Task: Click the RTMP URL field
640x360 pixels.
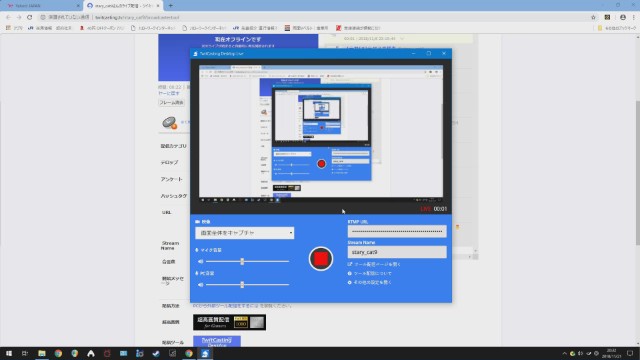Action: pyautogui.click(x=397, y=231)
